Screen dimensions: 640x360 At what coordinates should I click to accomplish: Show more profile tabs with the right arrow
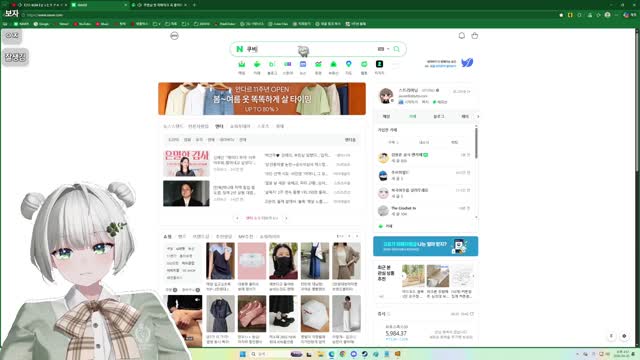[478, 116]
